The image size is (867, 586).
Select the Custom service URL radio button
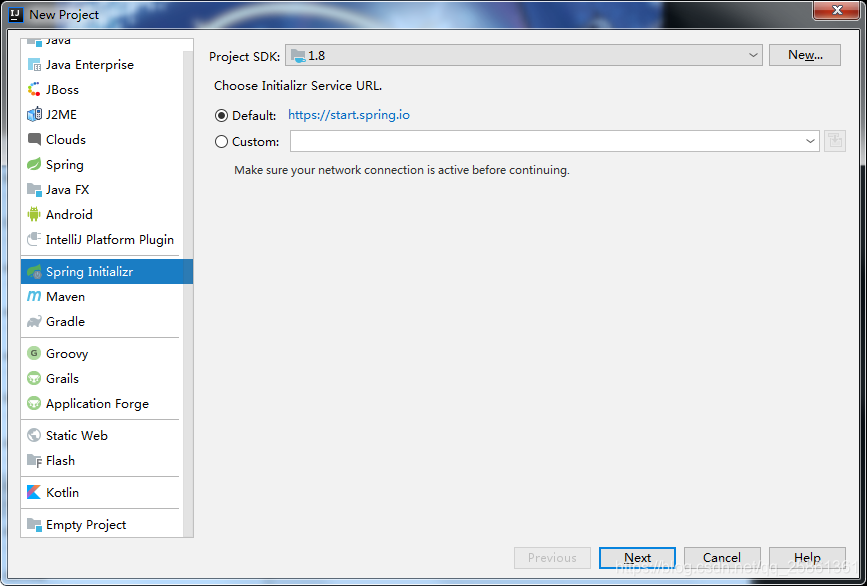click(221, 142)
